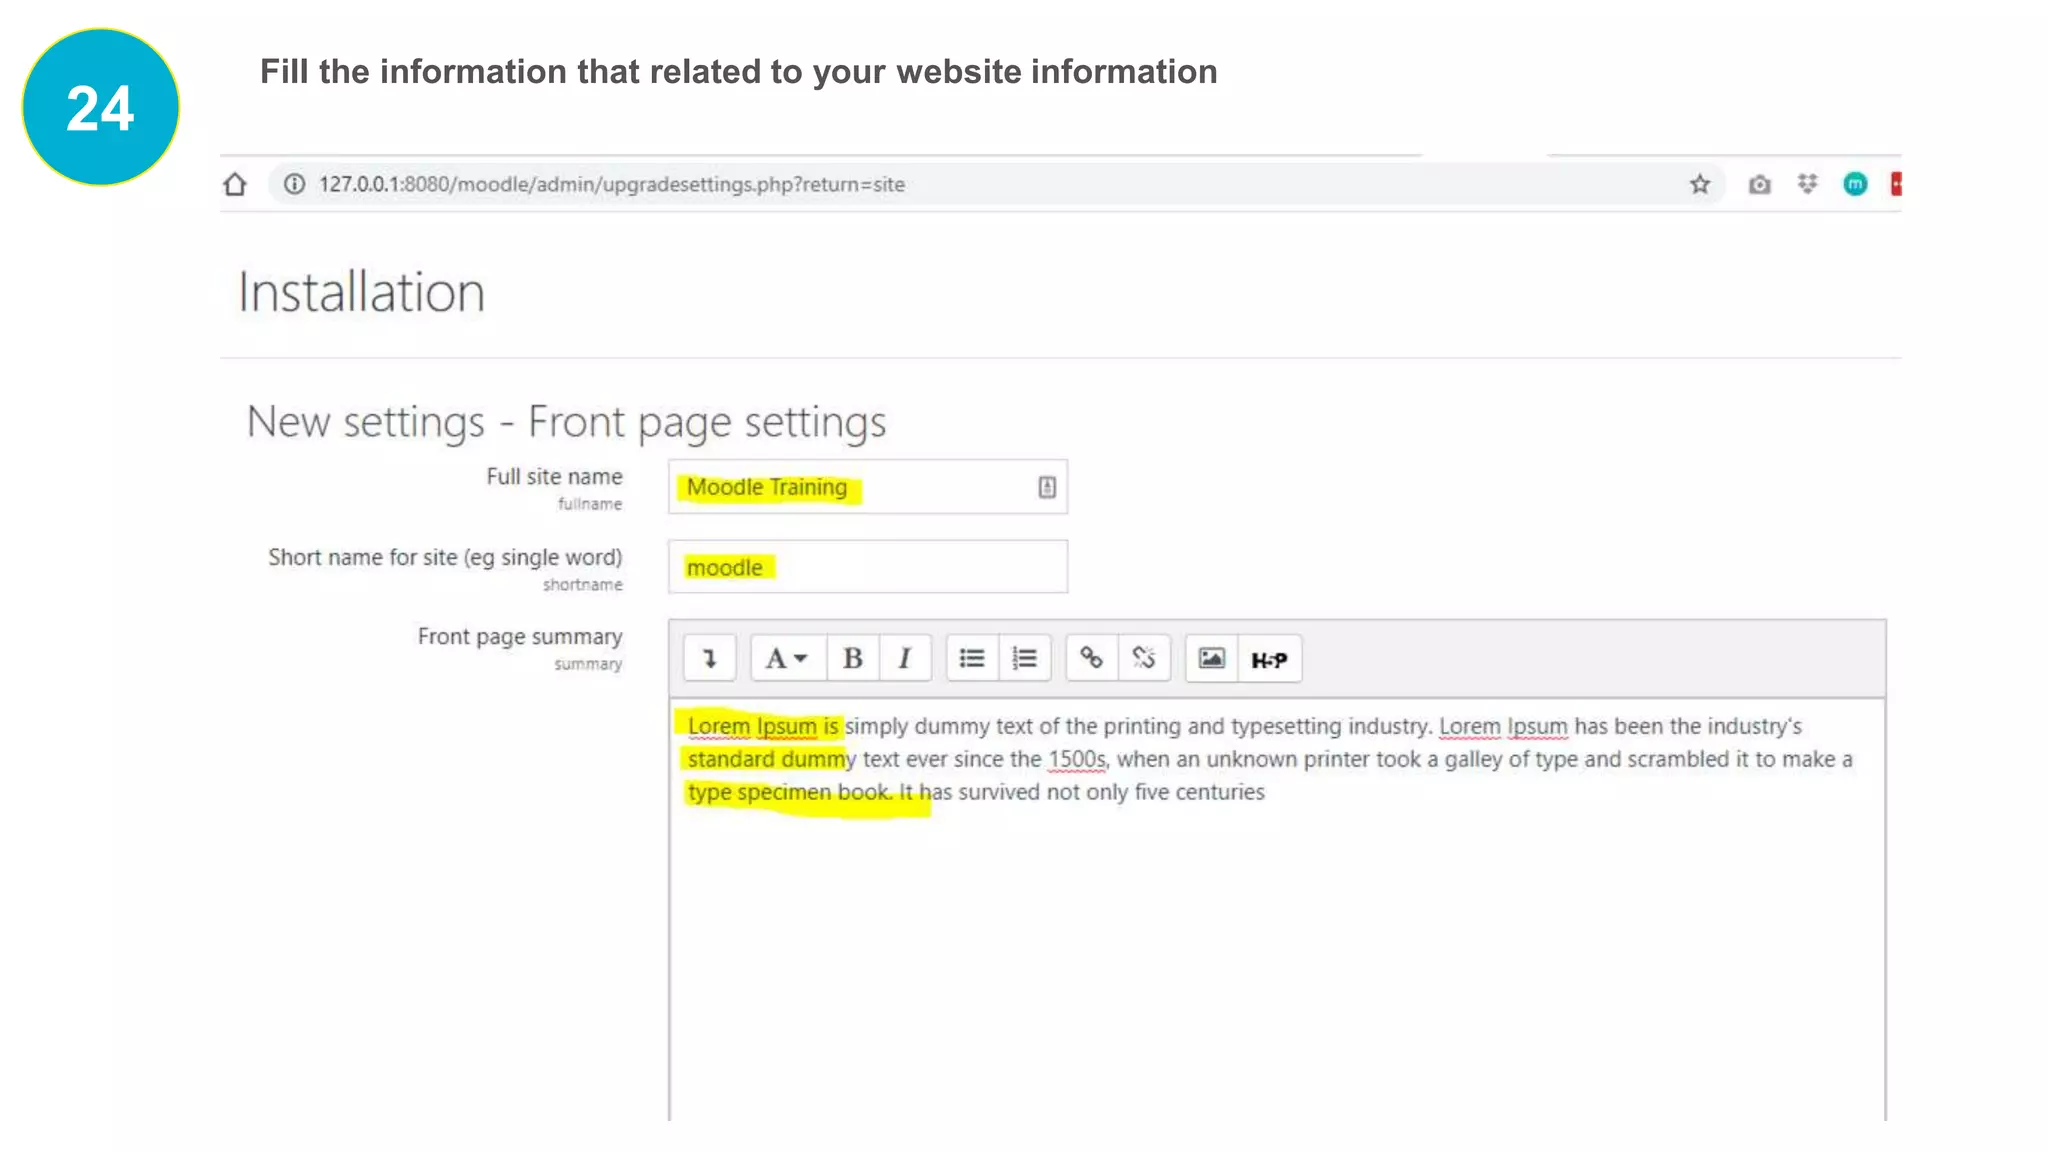Insert an ordered numbered list

click(x=1025, y=658)
